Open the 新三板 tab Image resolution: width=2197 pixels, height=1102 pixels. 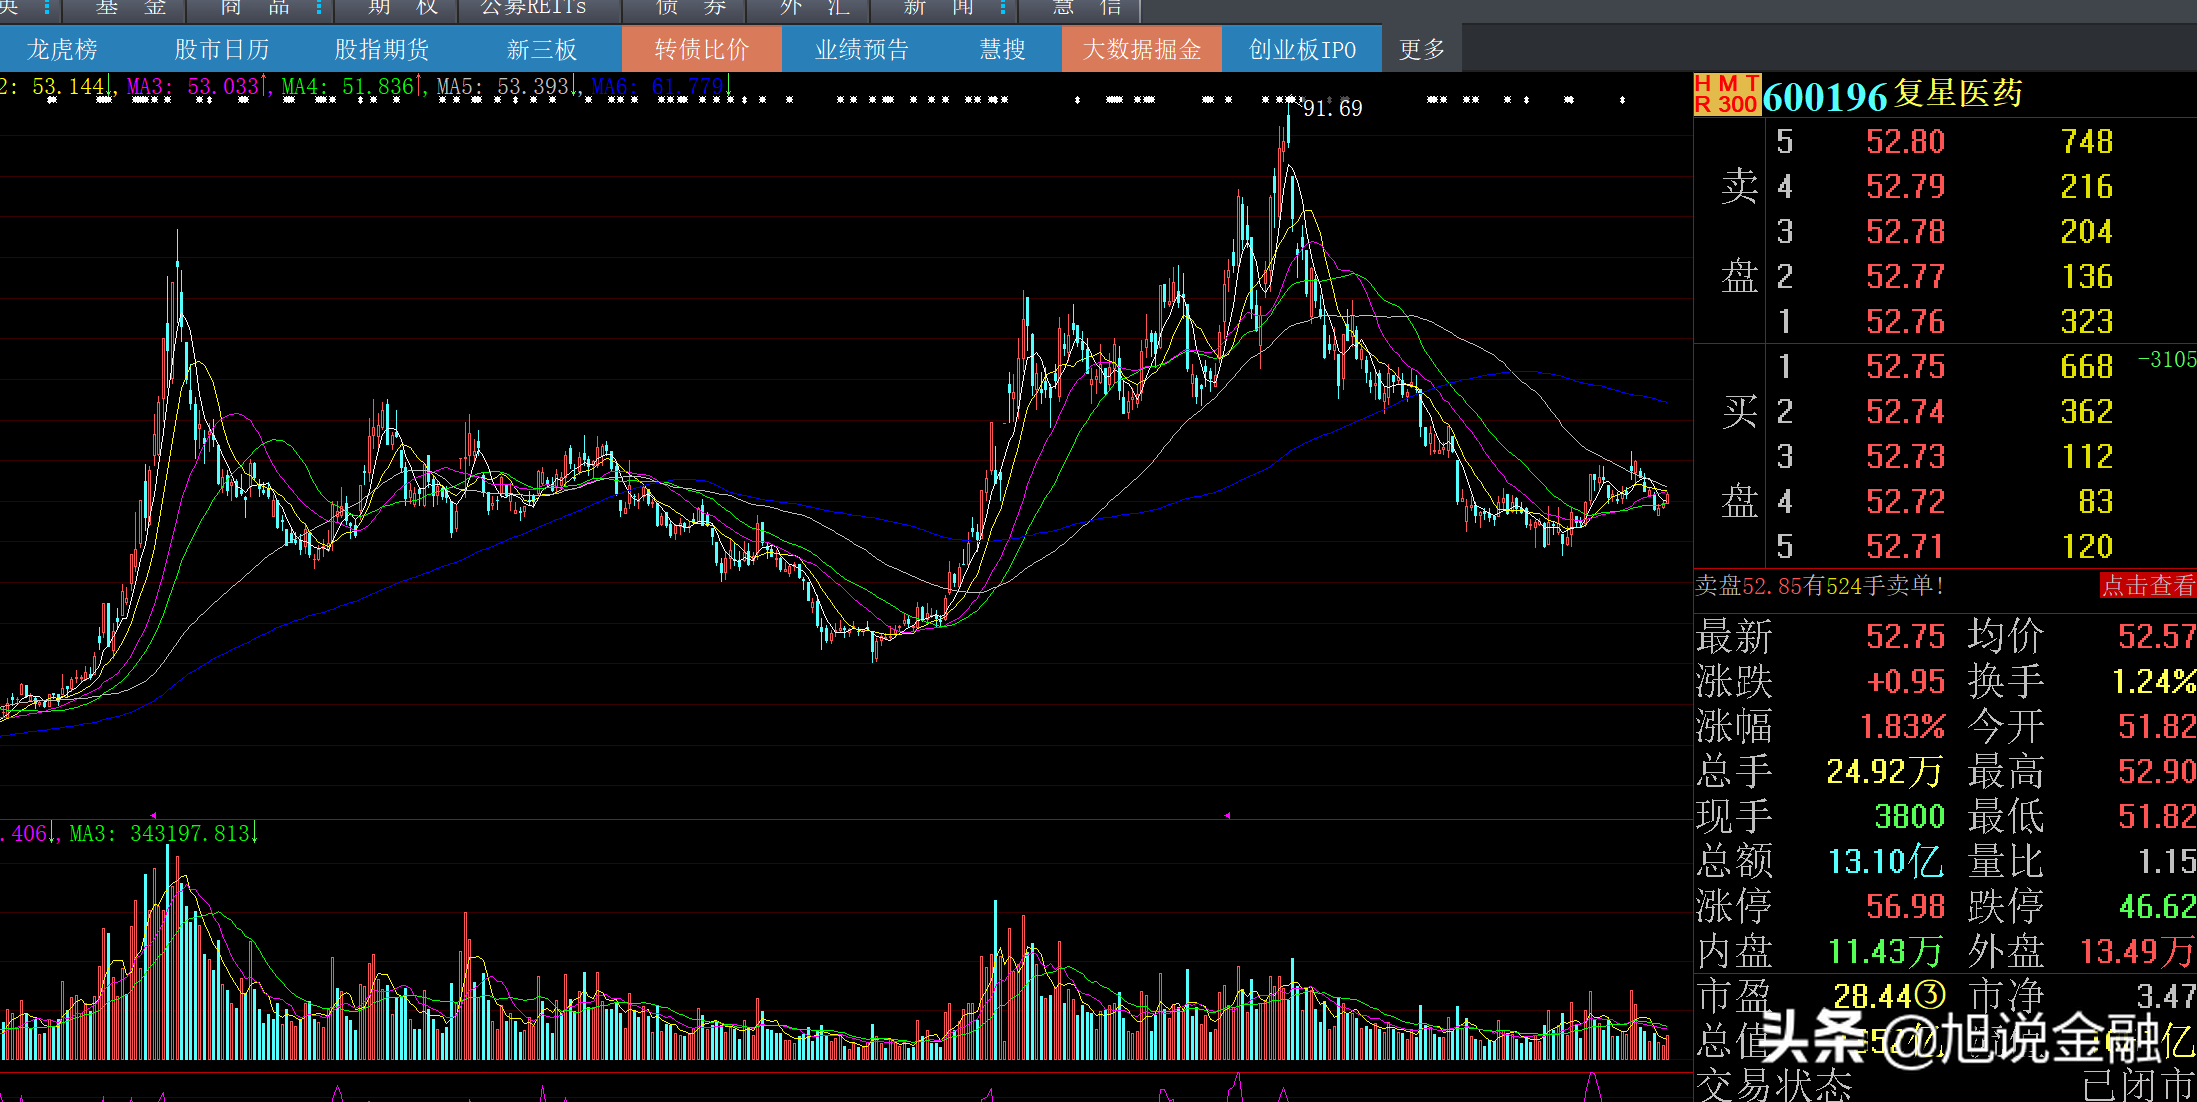point(542,49)
